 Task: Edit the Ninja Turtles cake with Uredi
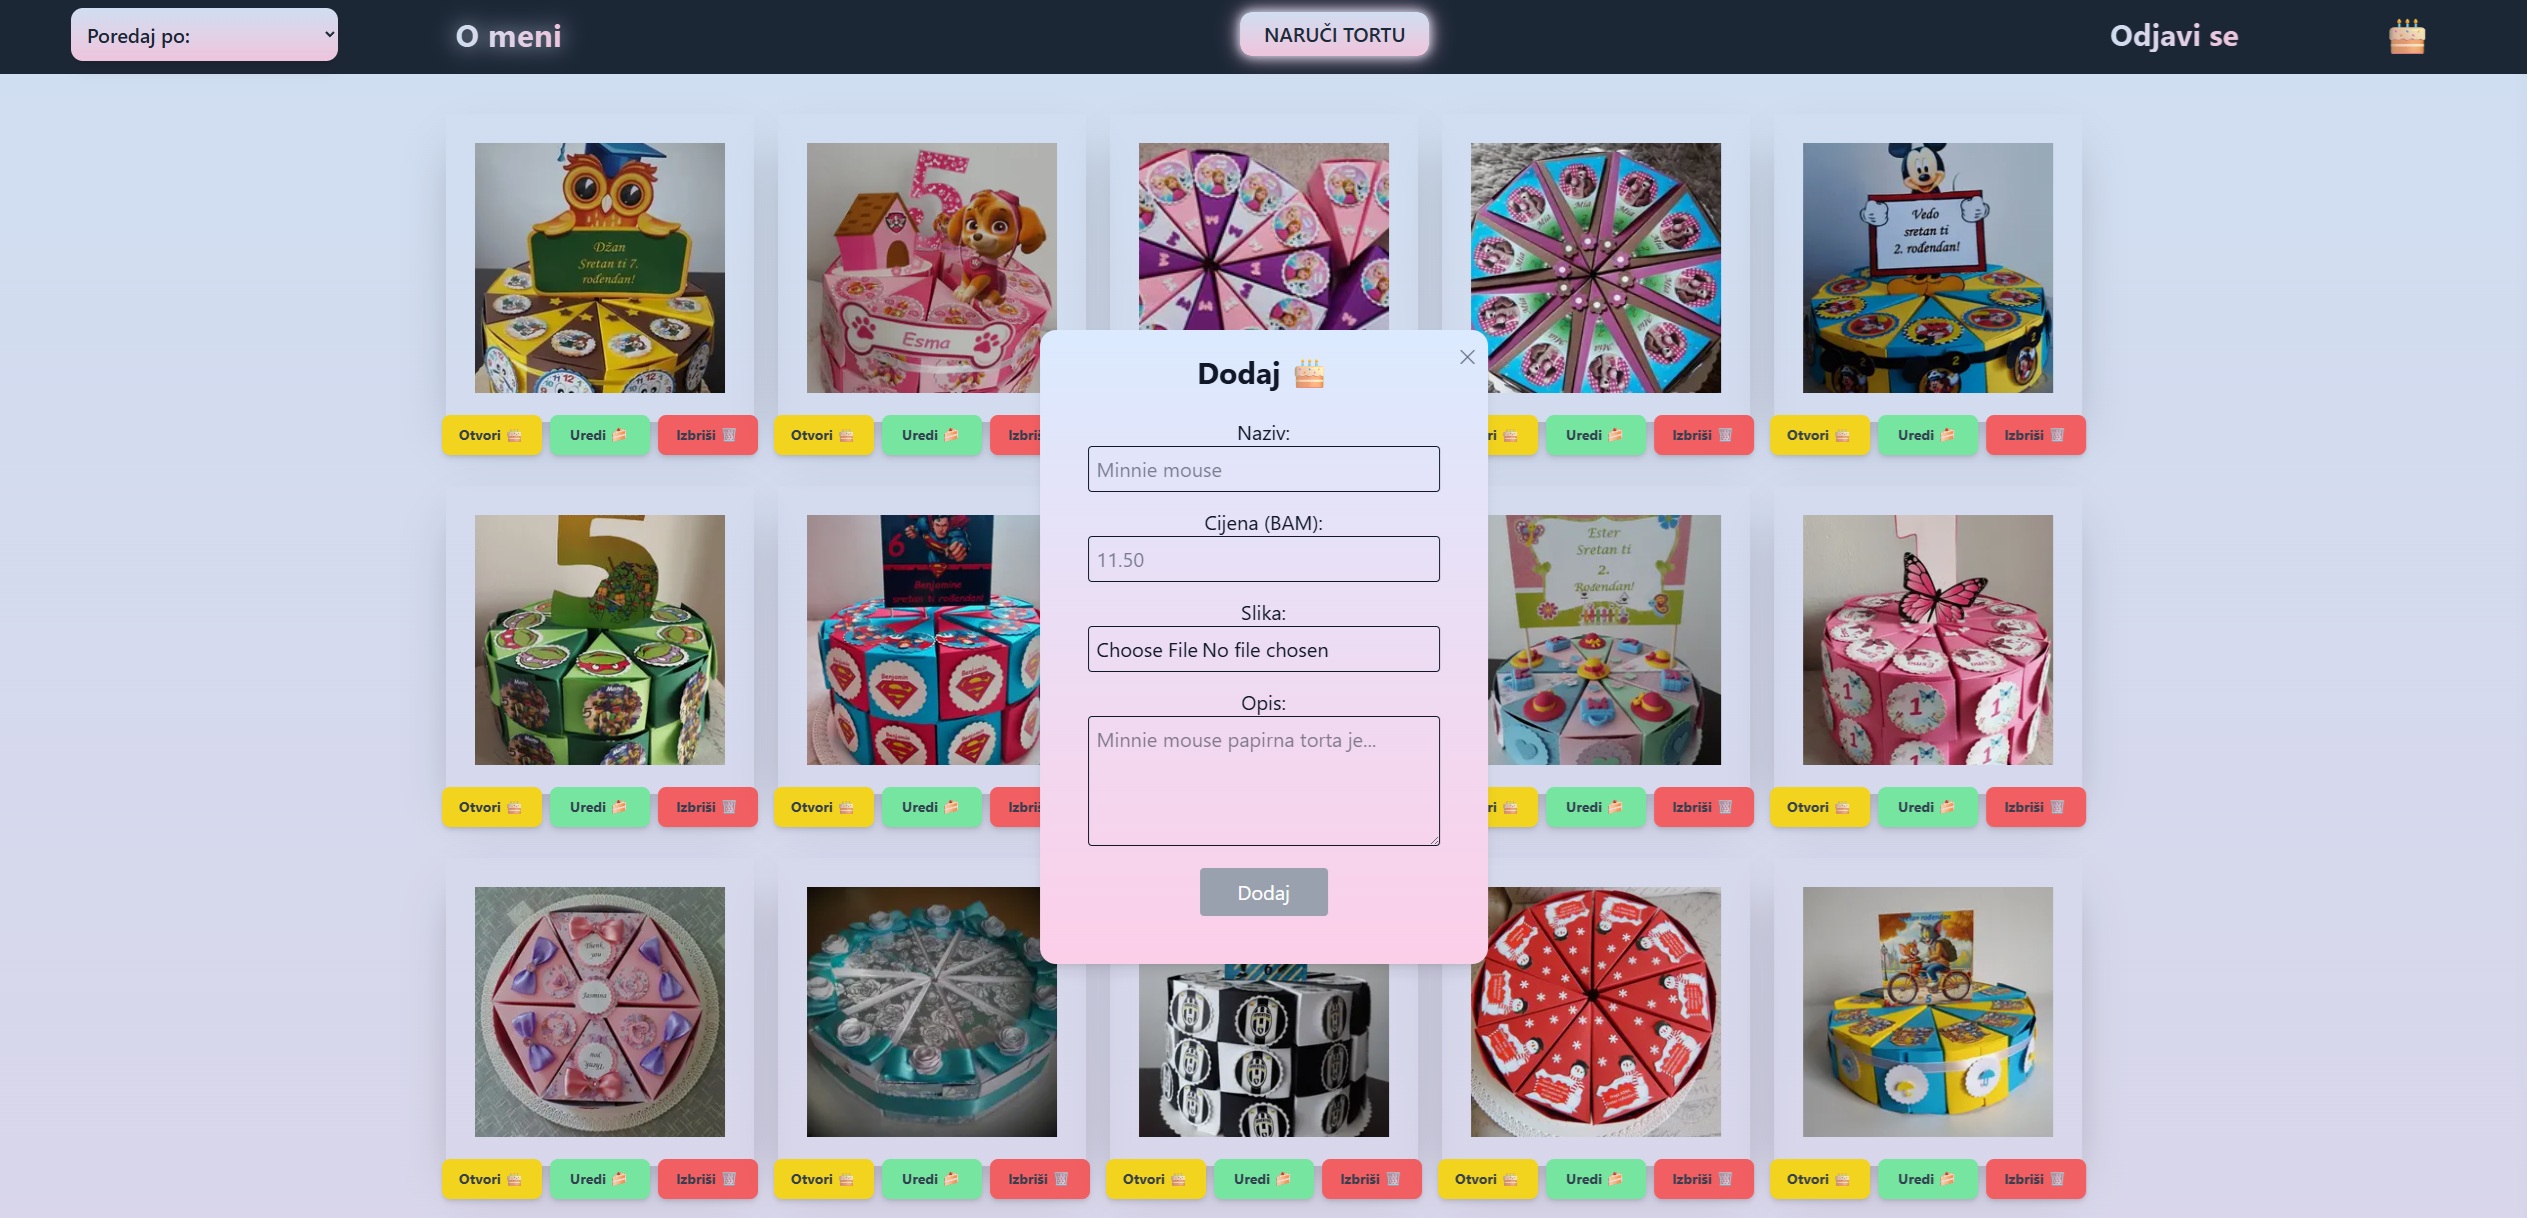[599, 807]
